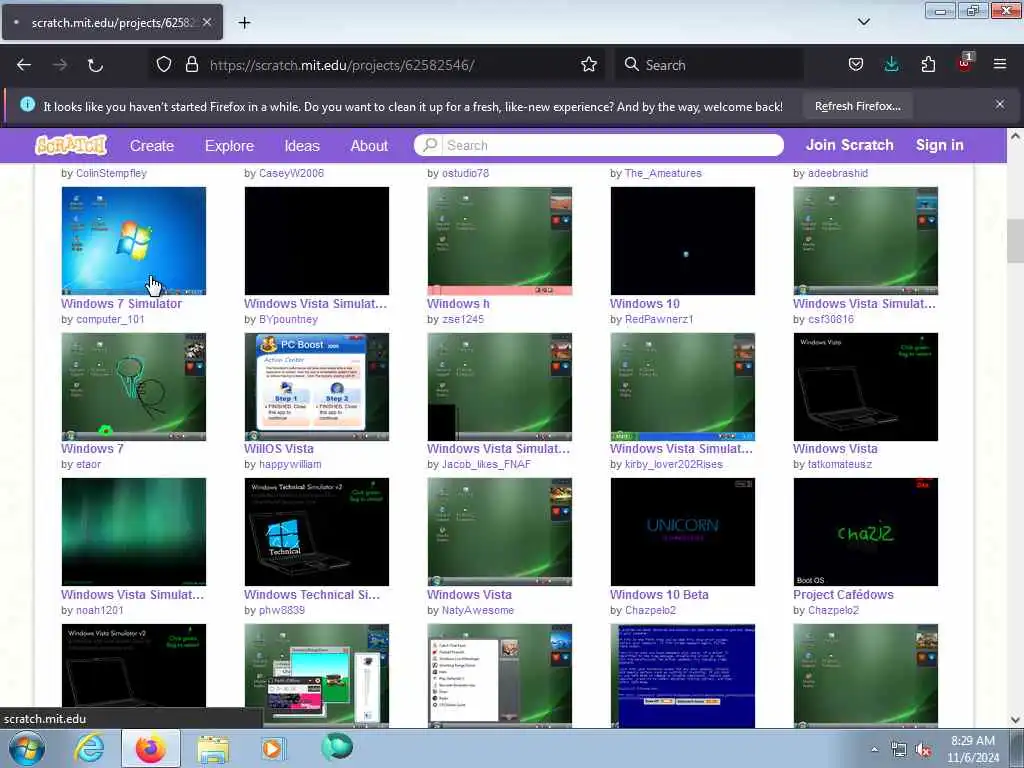Screen dimensions: 1024x768
Task: Open Windows Media Player in taskbar
Action: 272,748
